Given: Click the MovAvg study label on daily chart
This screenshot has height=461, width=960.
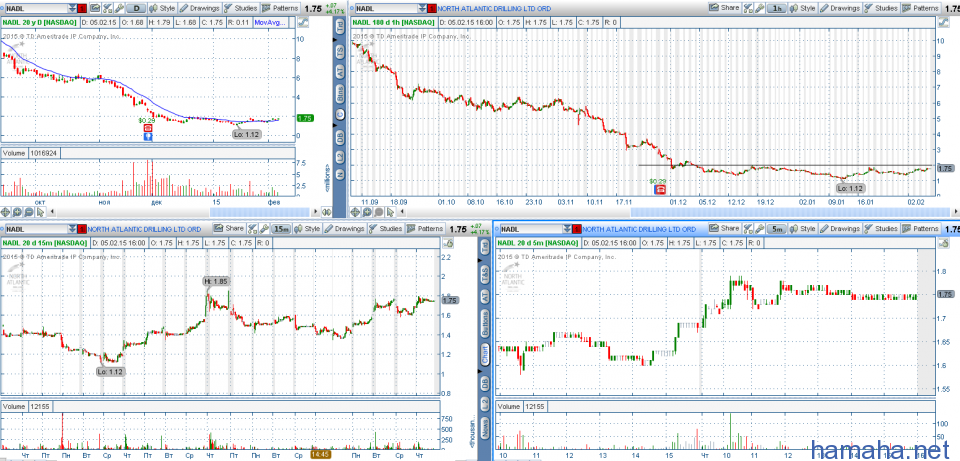Looking at the screenshot, I should 270,22.
